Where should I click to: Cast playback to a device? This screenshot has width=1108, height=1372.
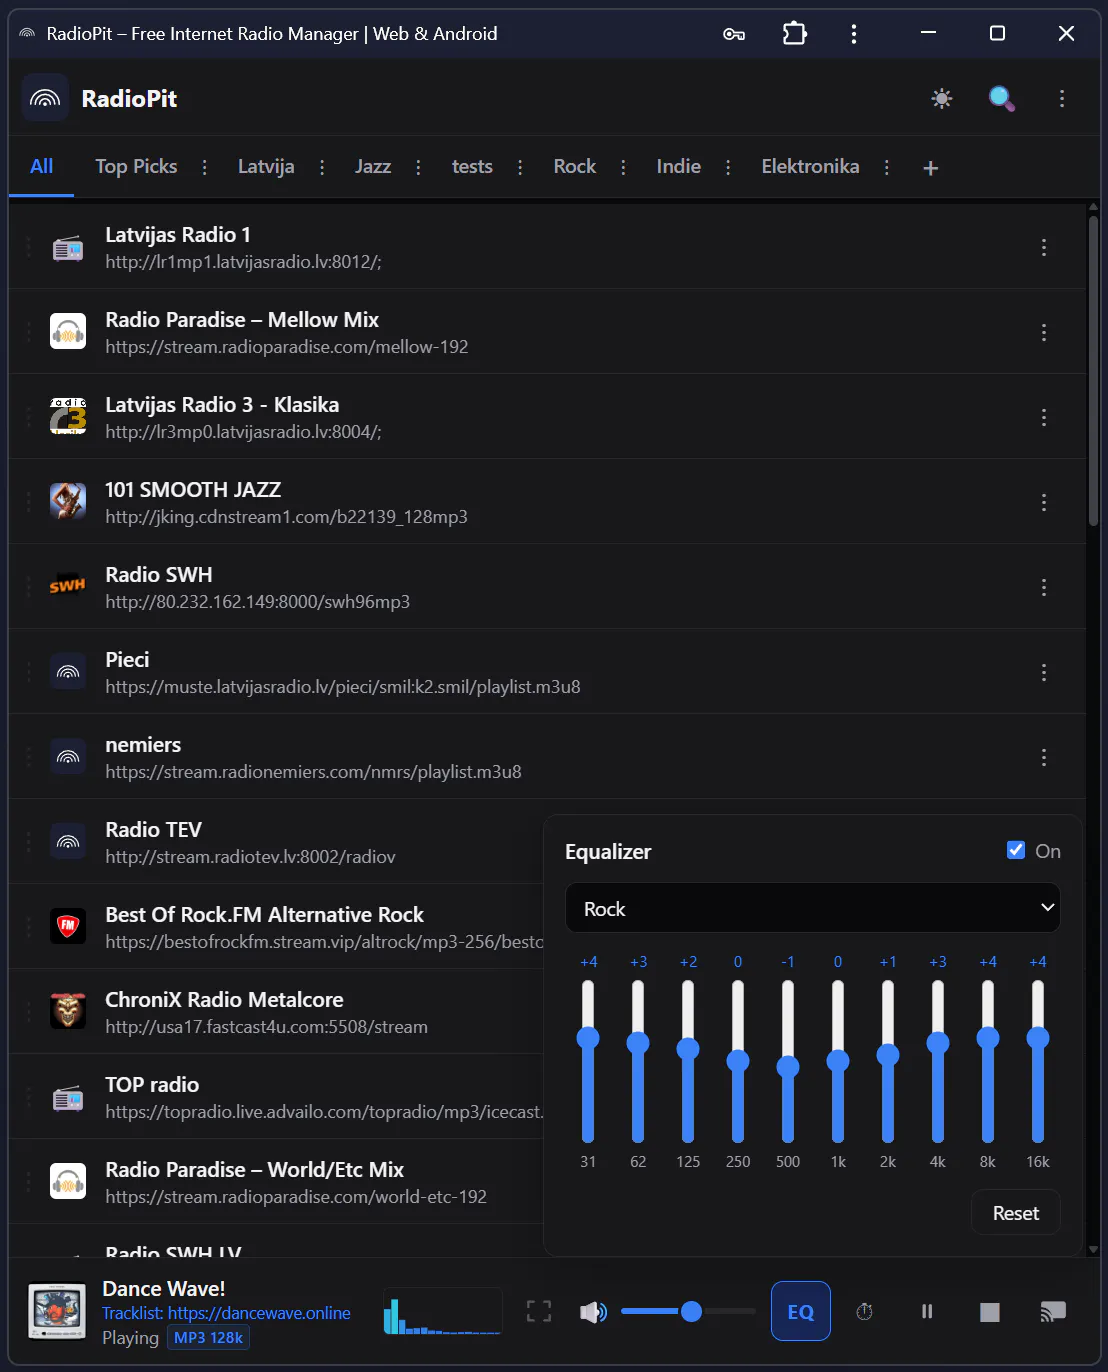[1053, 1311]
